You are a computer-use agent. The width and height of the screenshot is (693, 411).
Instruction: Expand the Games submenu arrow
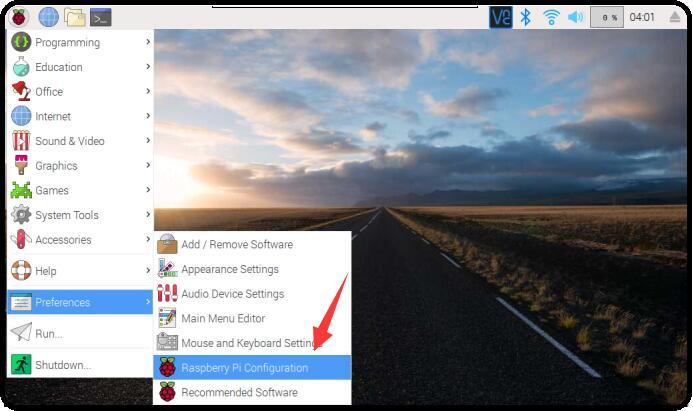click(148, 190)
